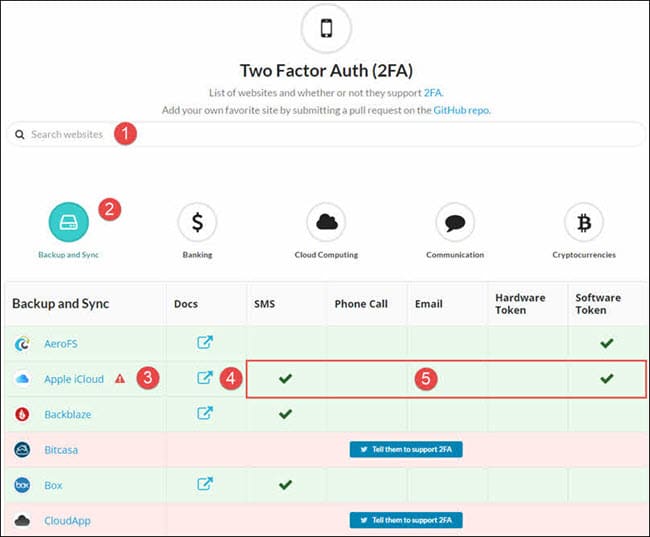Click the Two Factor Auth (2FA) title
650x537 pixels.
[x=326, y=71]
